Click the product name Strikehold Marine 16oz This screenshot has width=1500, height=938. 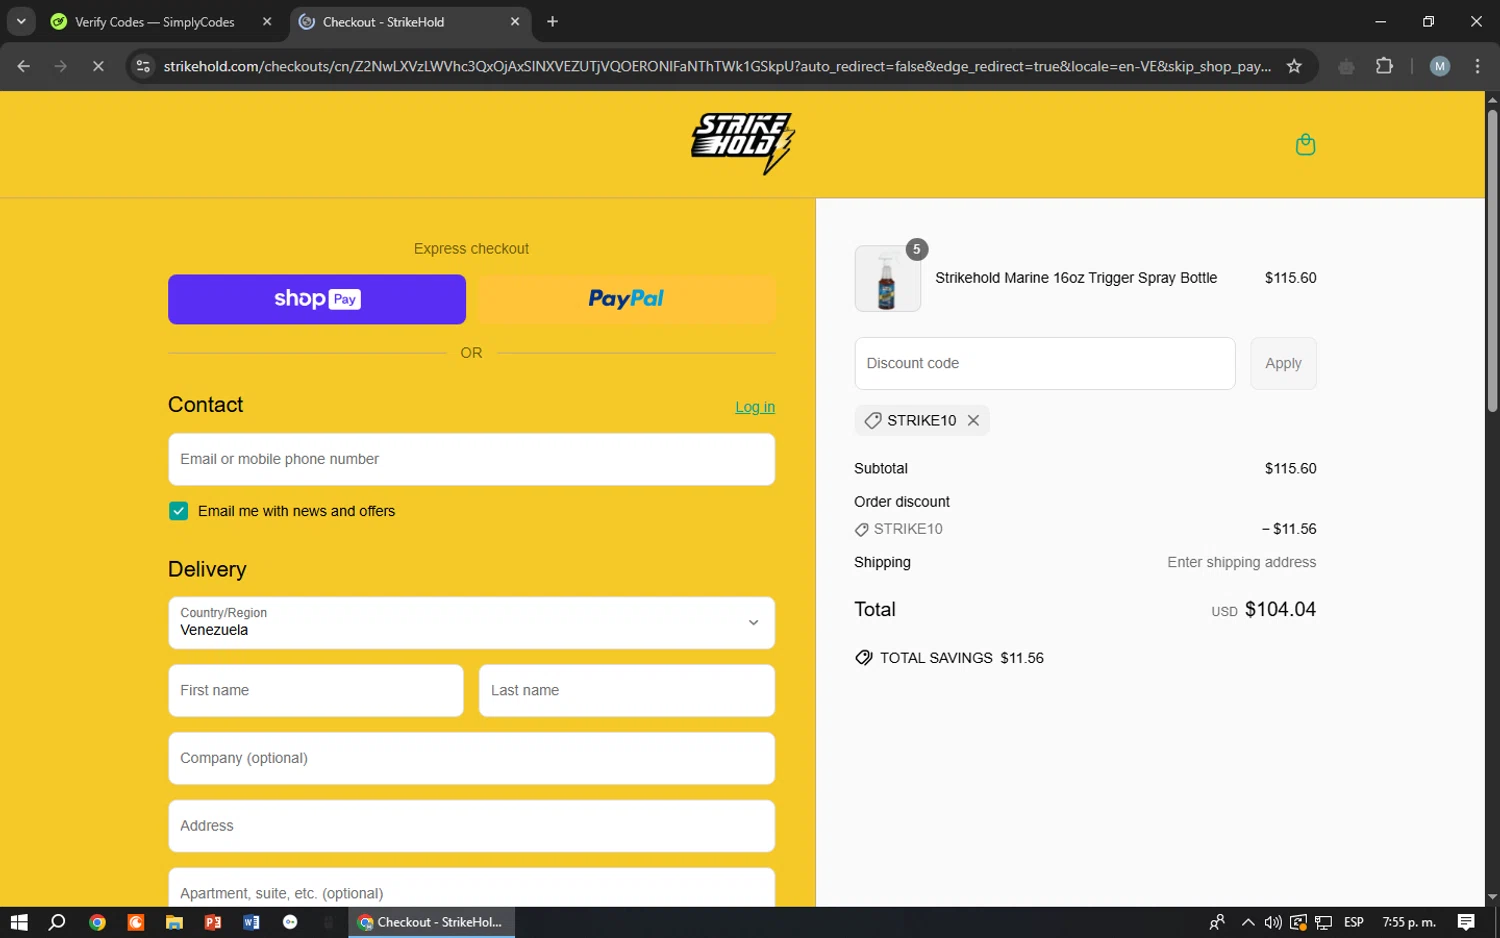[x=1076, y=278]
